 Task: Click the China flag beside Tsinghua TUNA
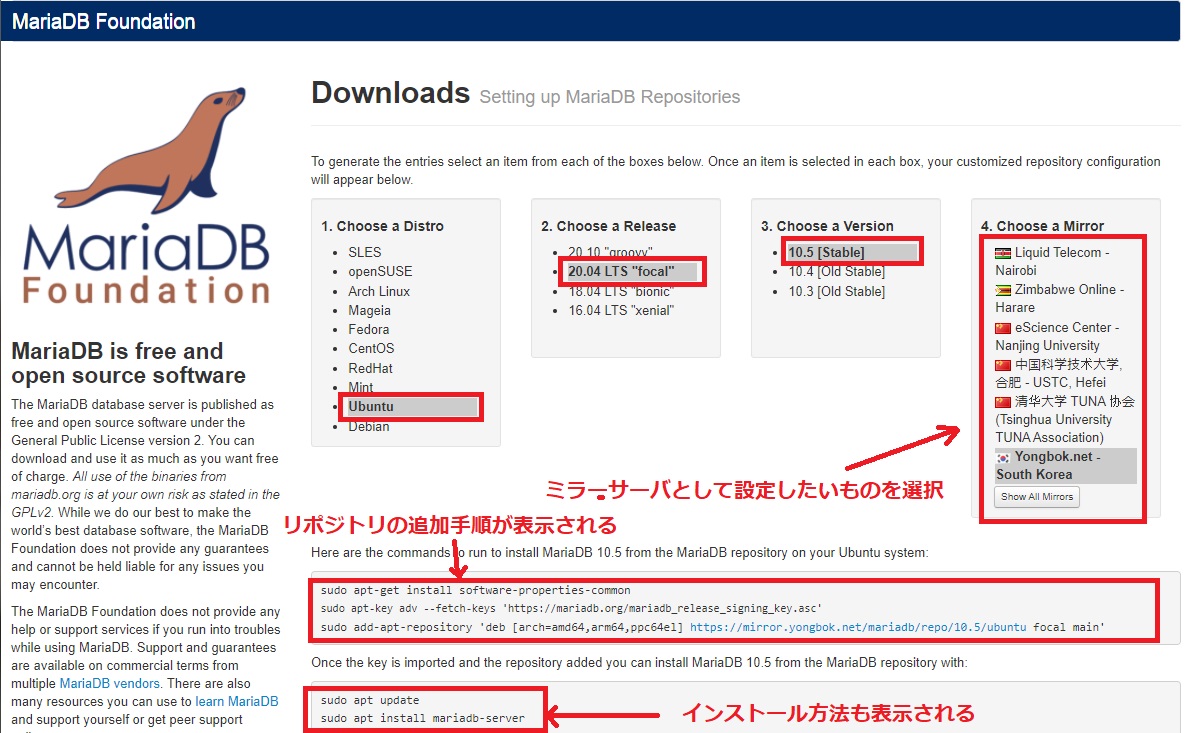coord(1003,401)
